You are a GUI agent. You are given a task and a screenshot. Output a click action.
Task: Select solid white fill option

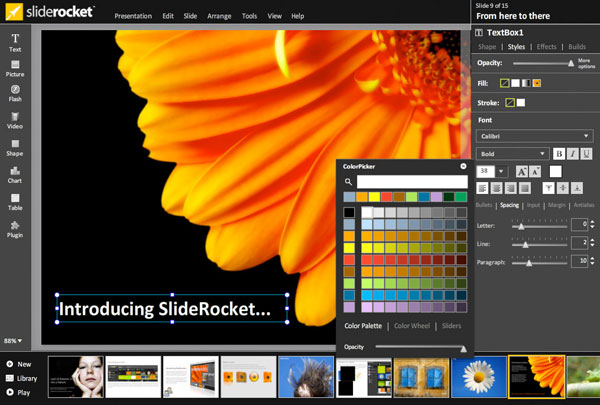(x=515, y=83)
